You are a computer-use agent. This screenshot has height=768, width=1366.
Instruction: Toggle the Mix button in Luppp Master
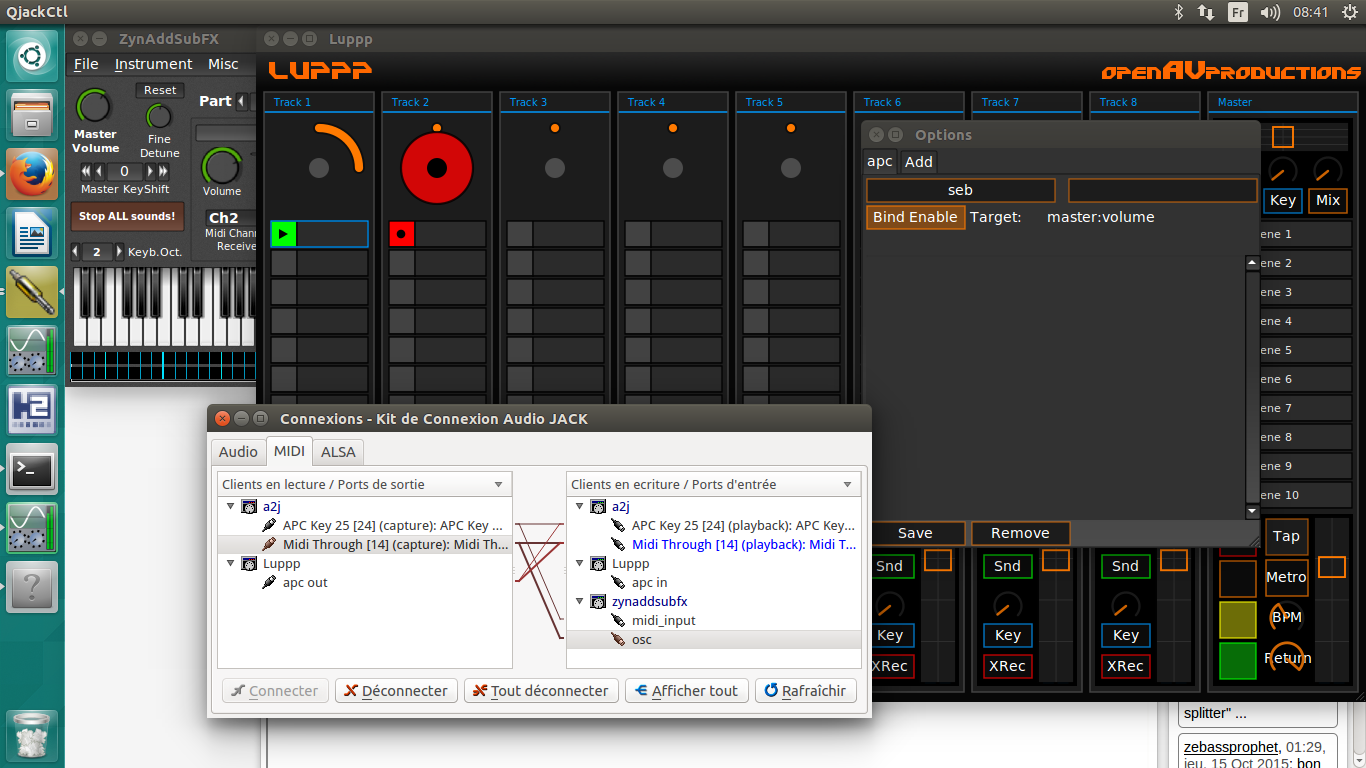click(x=1328, y=200)
